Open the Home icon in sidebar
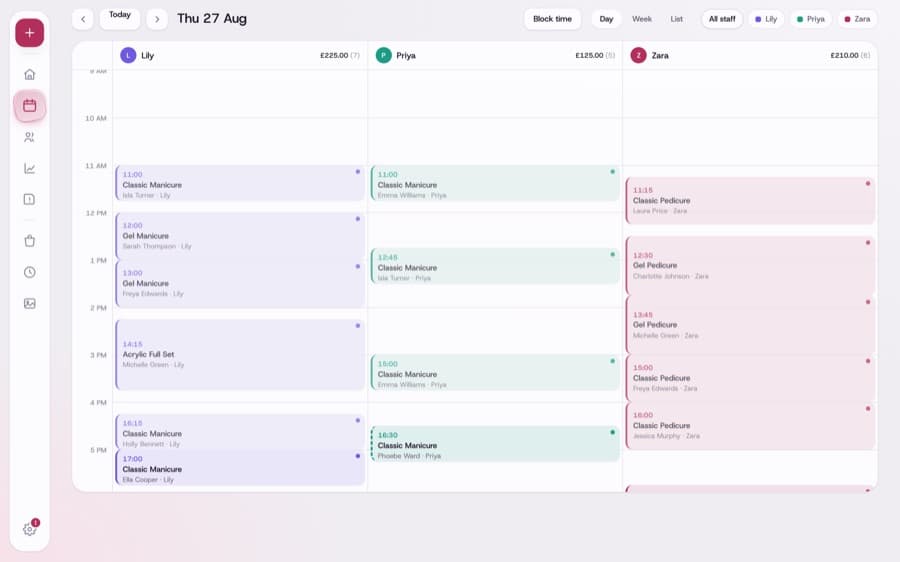This screenshot has width=900, height=562. (29, 74)
